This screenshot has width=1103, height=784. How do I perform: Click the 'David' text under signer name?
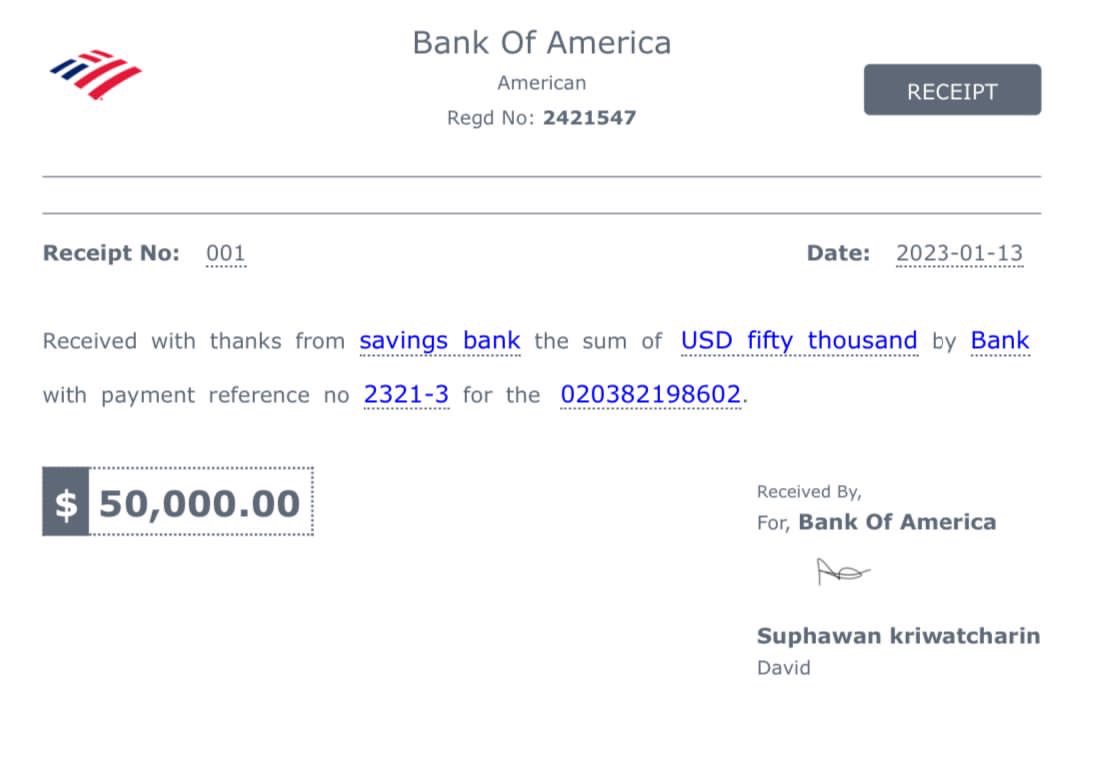(783, 668)
